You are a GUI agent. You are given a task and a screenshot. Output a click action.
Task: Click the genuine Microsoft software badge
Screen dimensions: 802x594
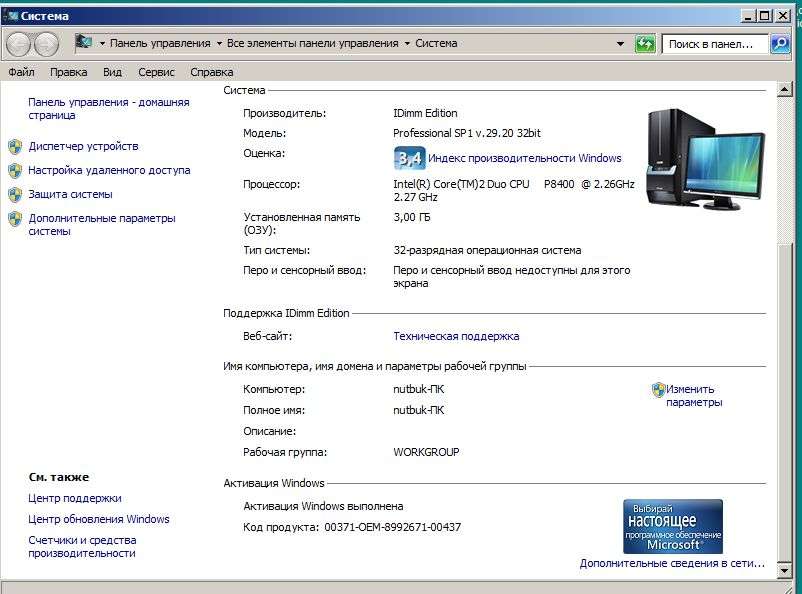[x=672, y=526]
